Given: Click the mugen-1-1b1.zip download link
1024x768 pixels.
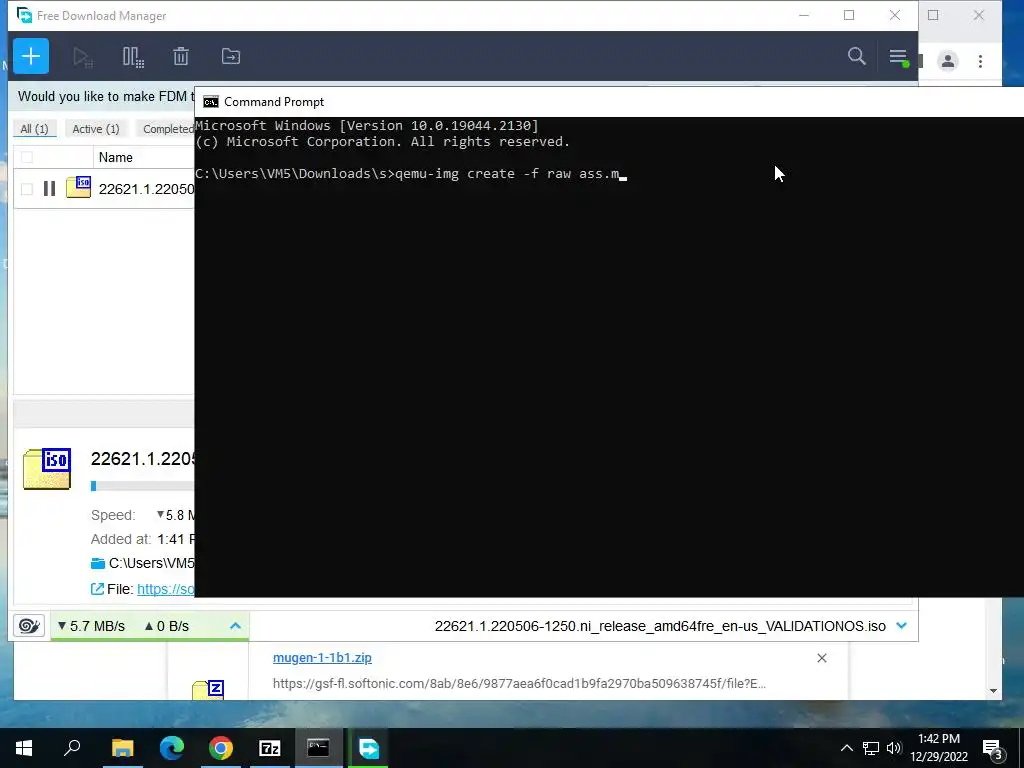Looking at the screenshot, I should click(322, 658).
